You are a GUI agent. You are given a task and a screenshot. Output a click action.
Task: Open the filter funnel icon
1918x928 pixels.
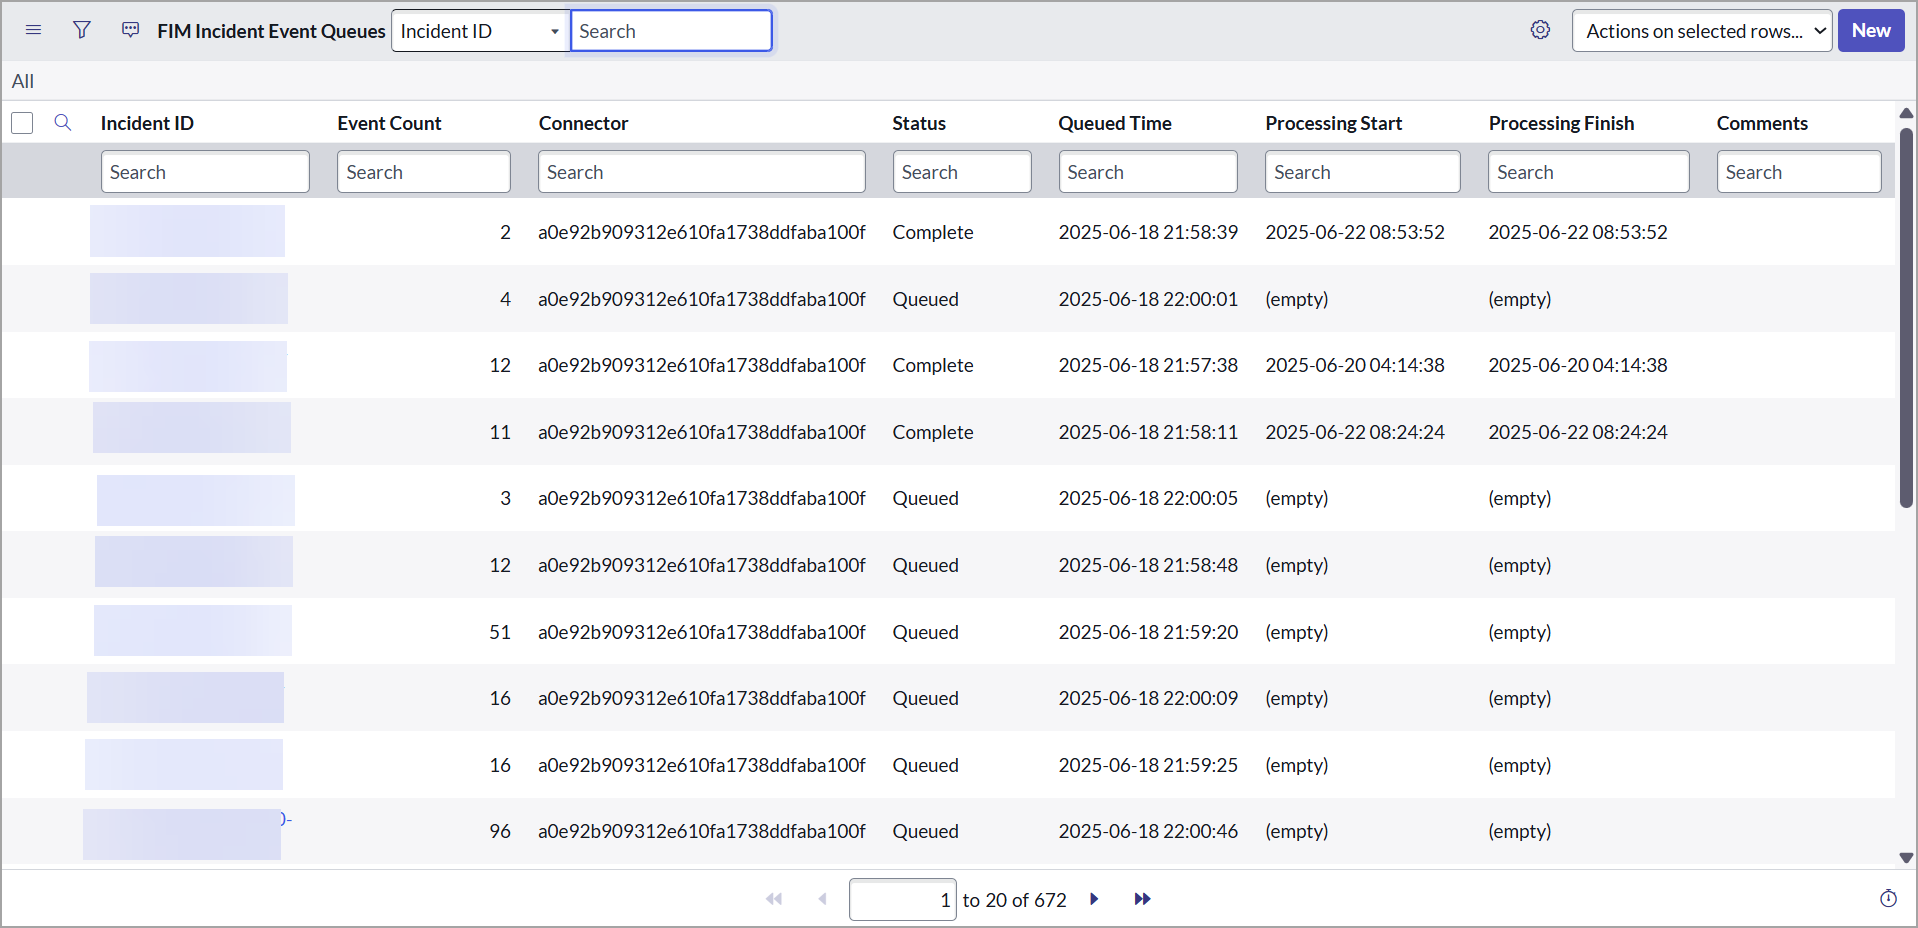(x=82, y=30)
